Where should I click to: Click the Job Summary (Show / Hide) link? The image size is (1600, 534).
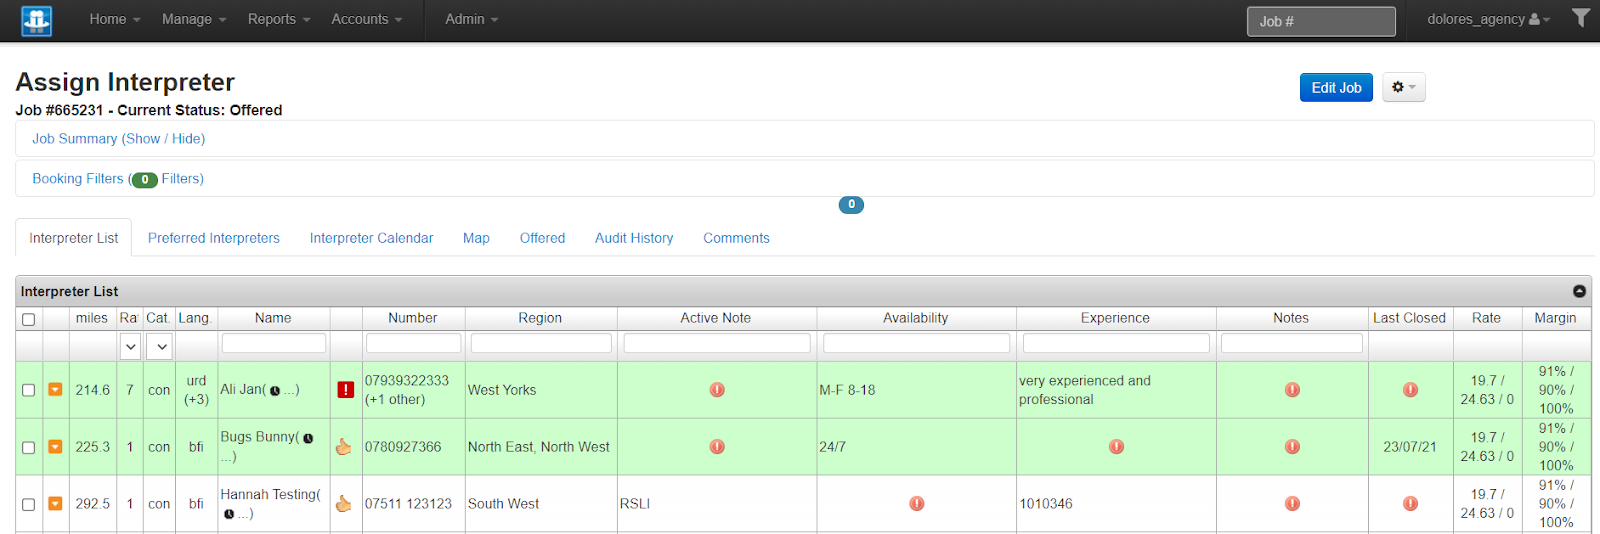[x=119, y=139]
